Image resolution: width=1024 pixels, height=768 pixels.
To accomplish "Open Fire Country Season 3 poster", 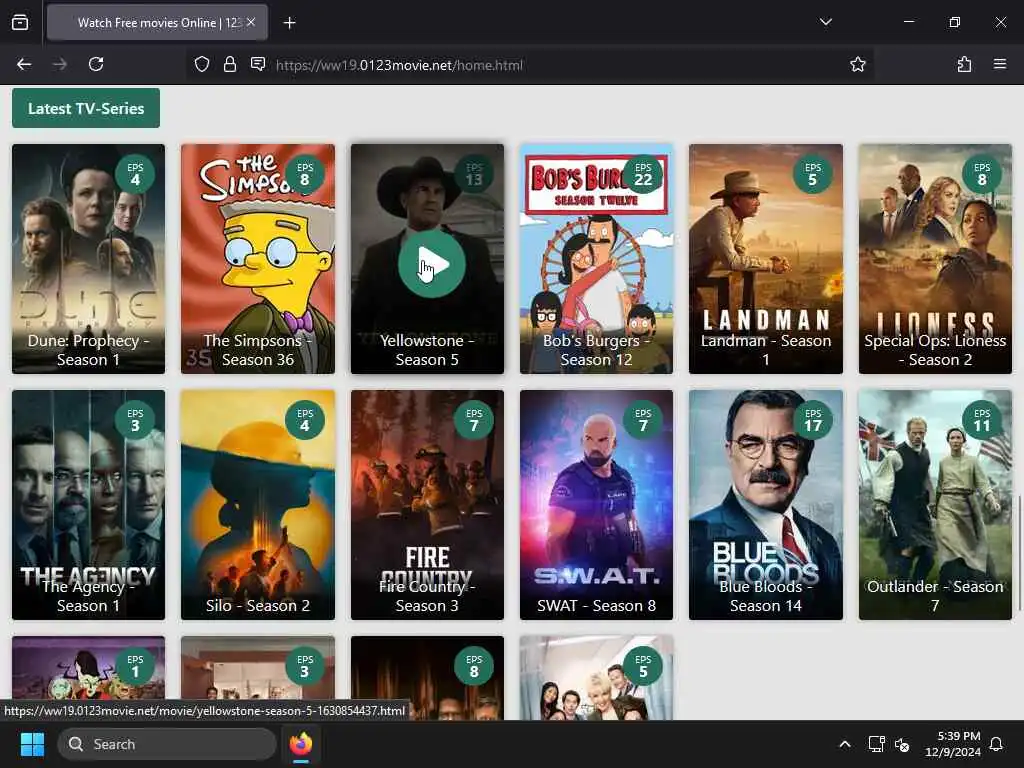I will pyautogui.click(x=427, y=505).
